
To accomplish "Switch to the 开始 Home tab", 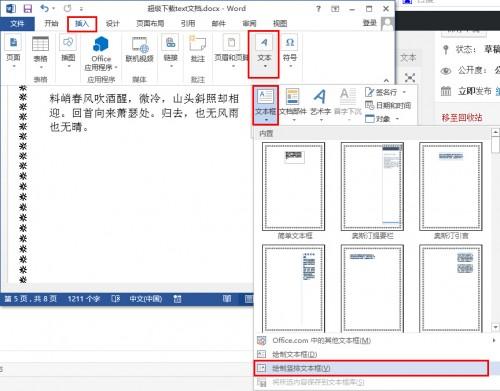I will point(51,23).
